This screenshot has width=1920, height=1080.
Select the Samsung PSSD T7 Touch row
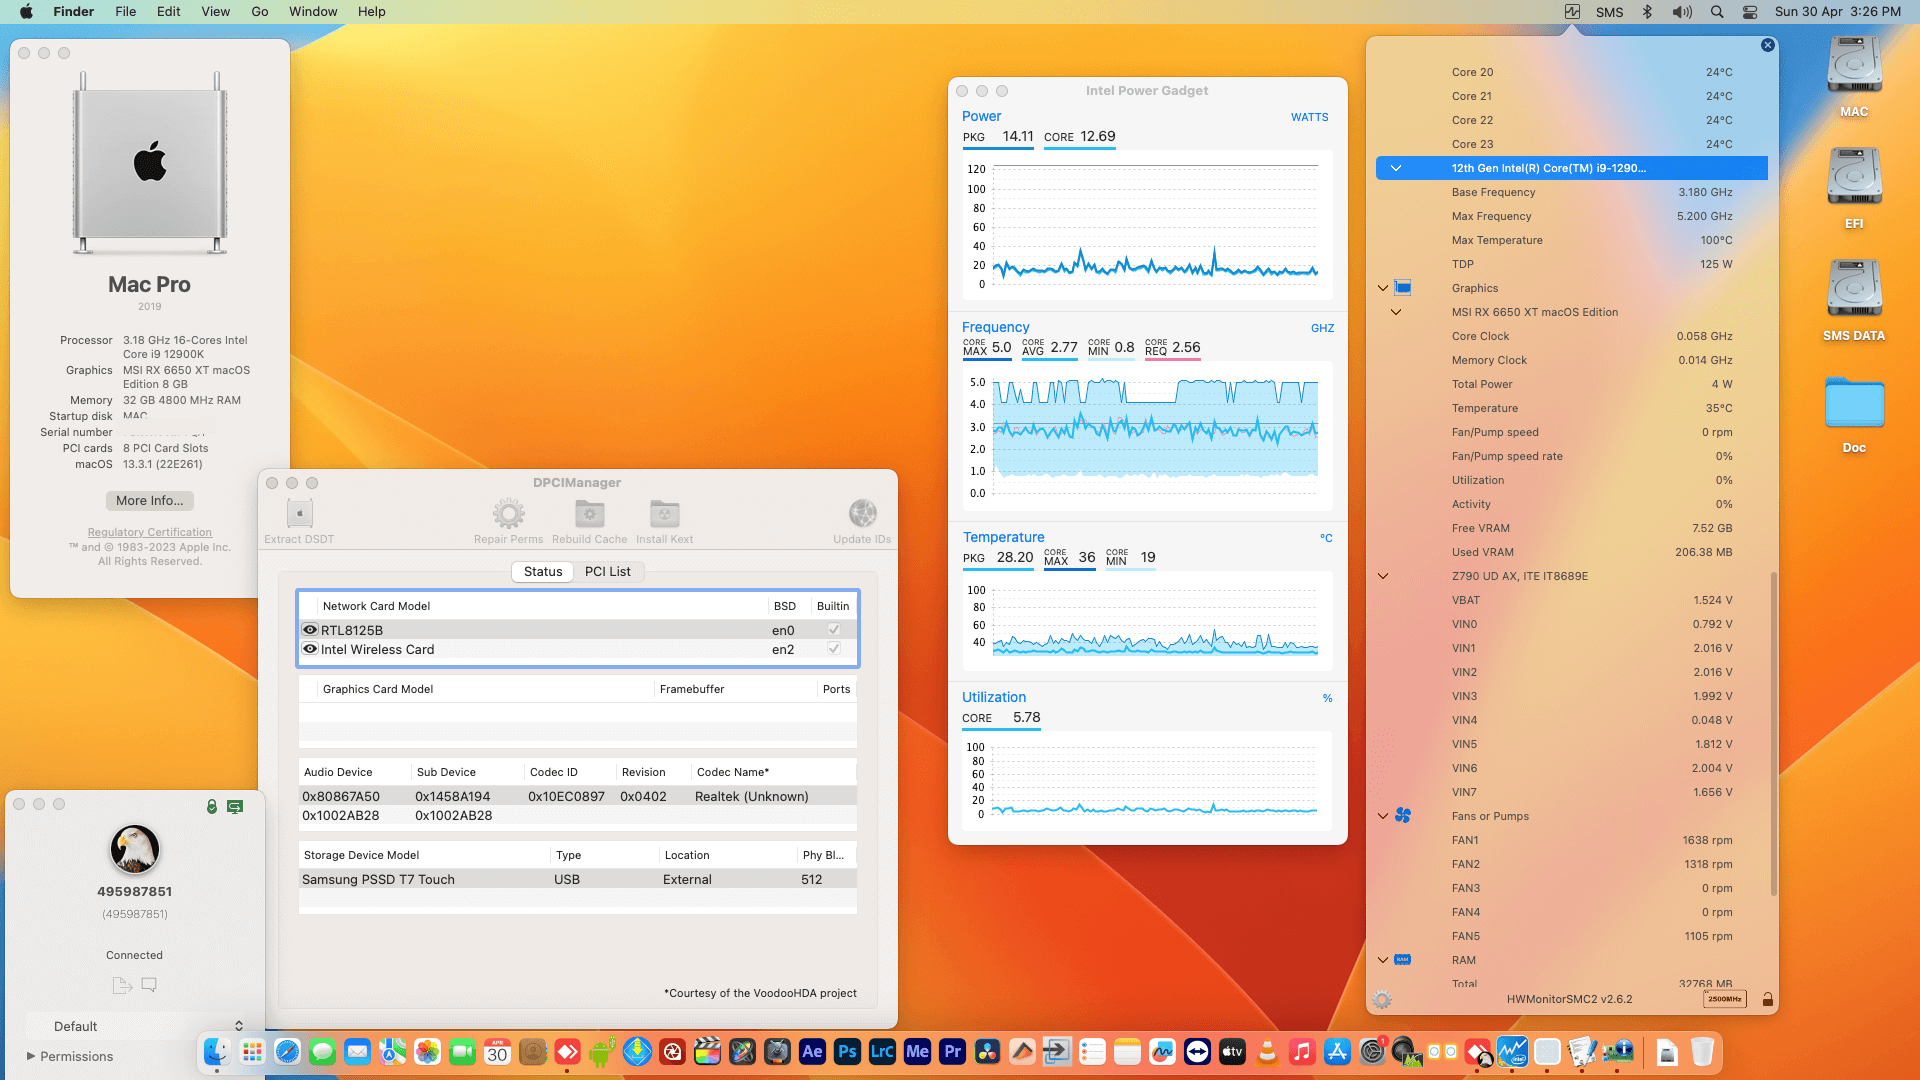coord(578,879)
